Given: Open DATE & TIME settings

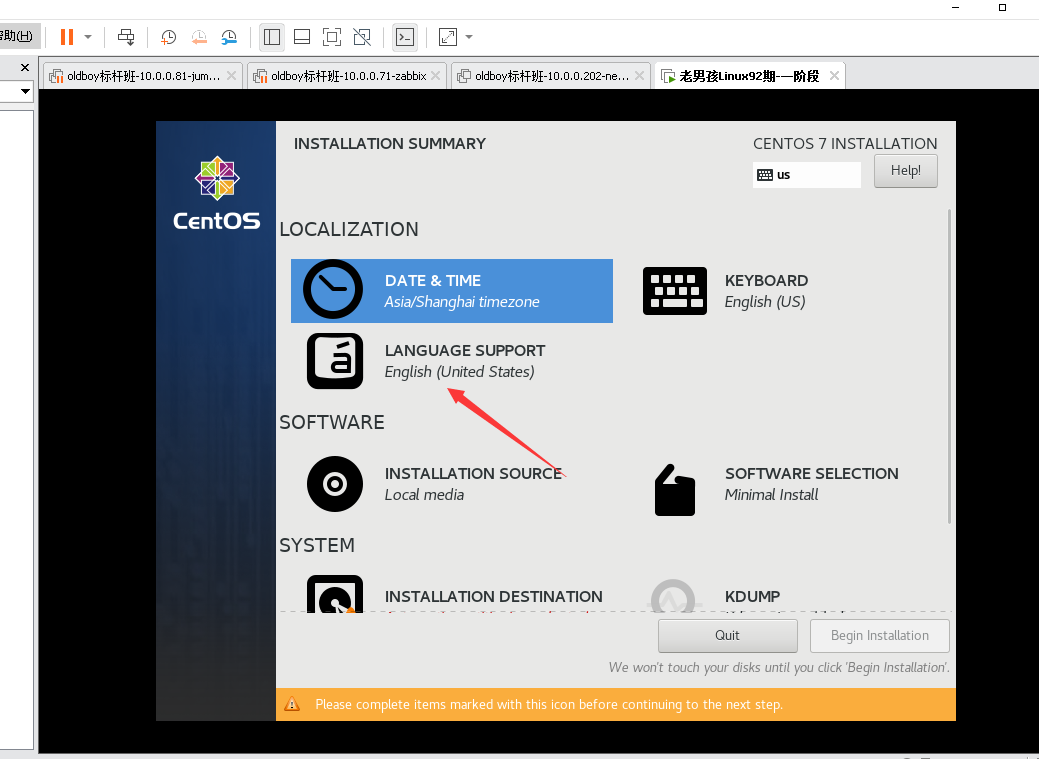Looking at the screenshot, I should point(452,291).
